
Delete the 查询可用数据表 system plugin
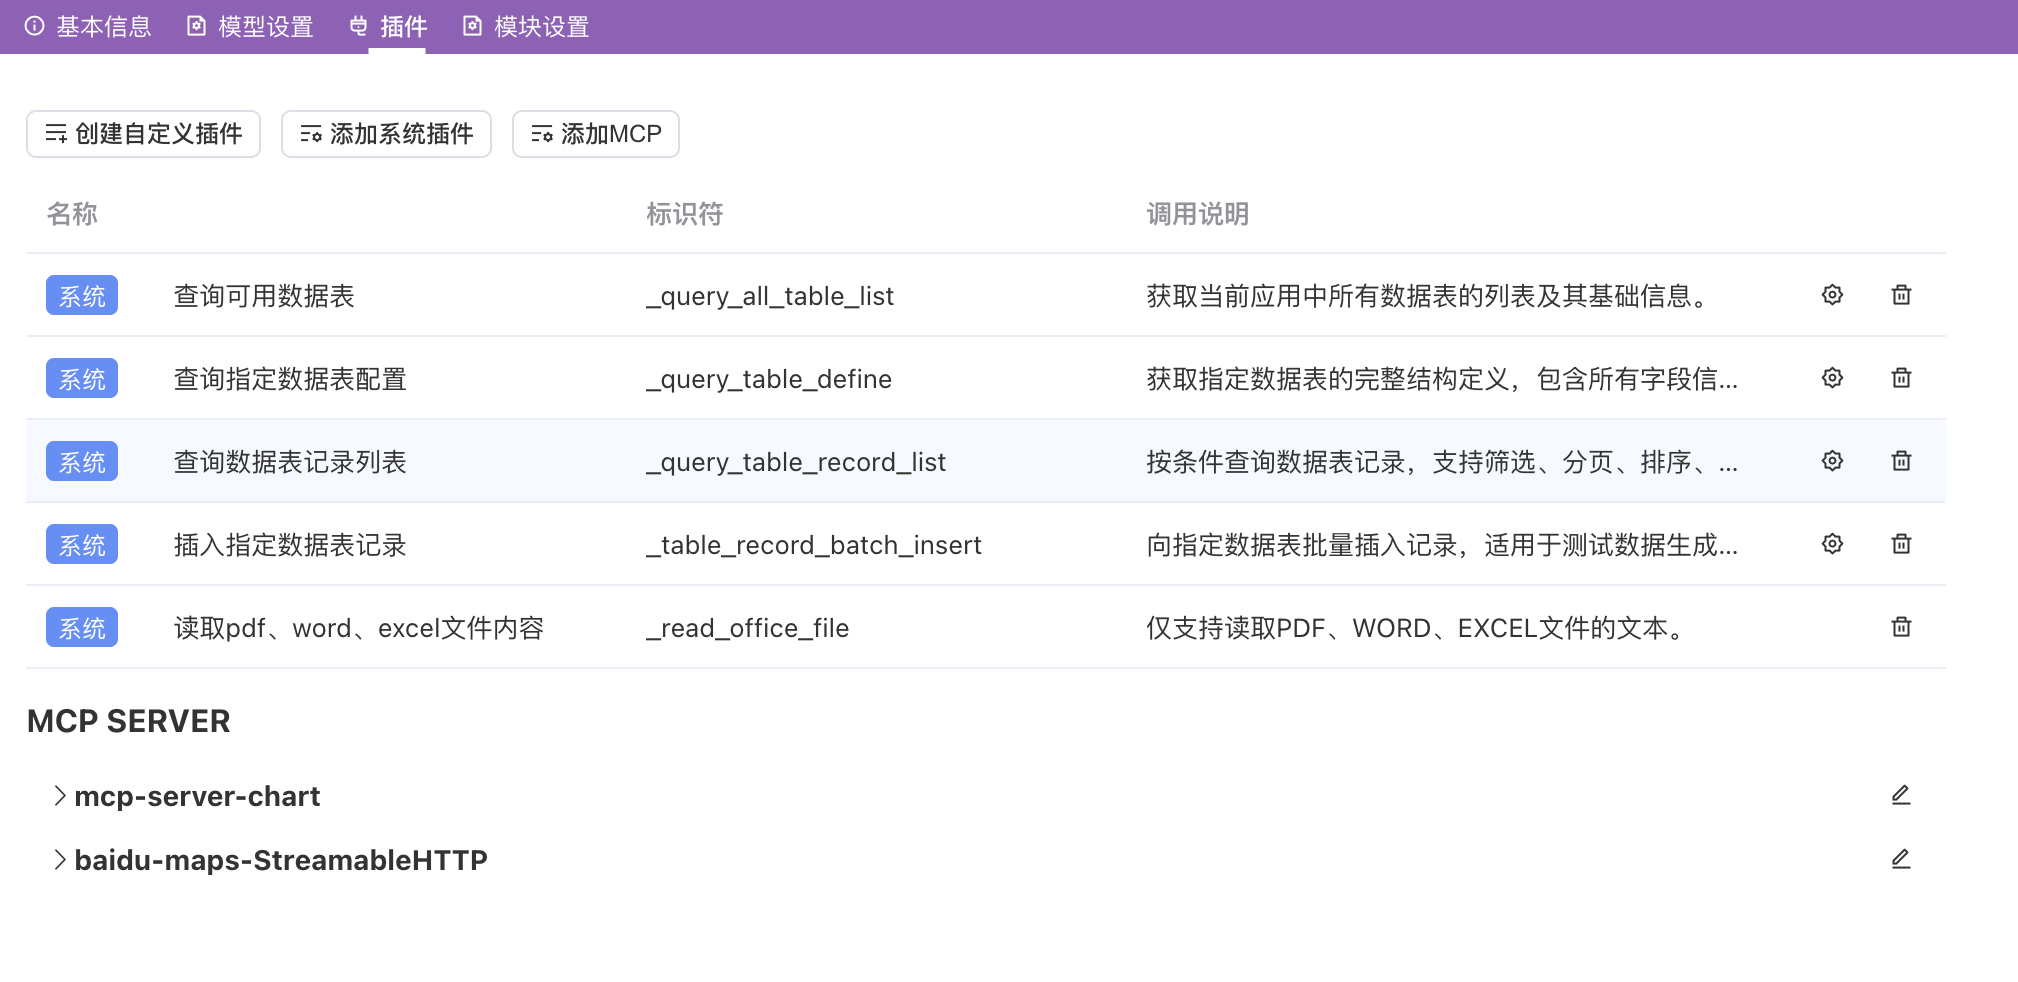click(x=1900, y=295)
